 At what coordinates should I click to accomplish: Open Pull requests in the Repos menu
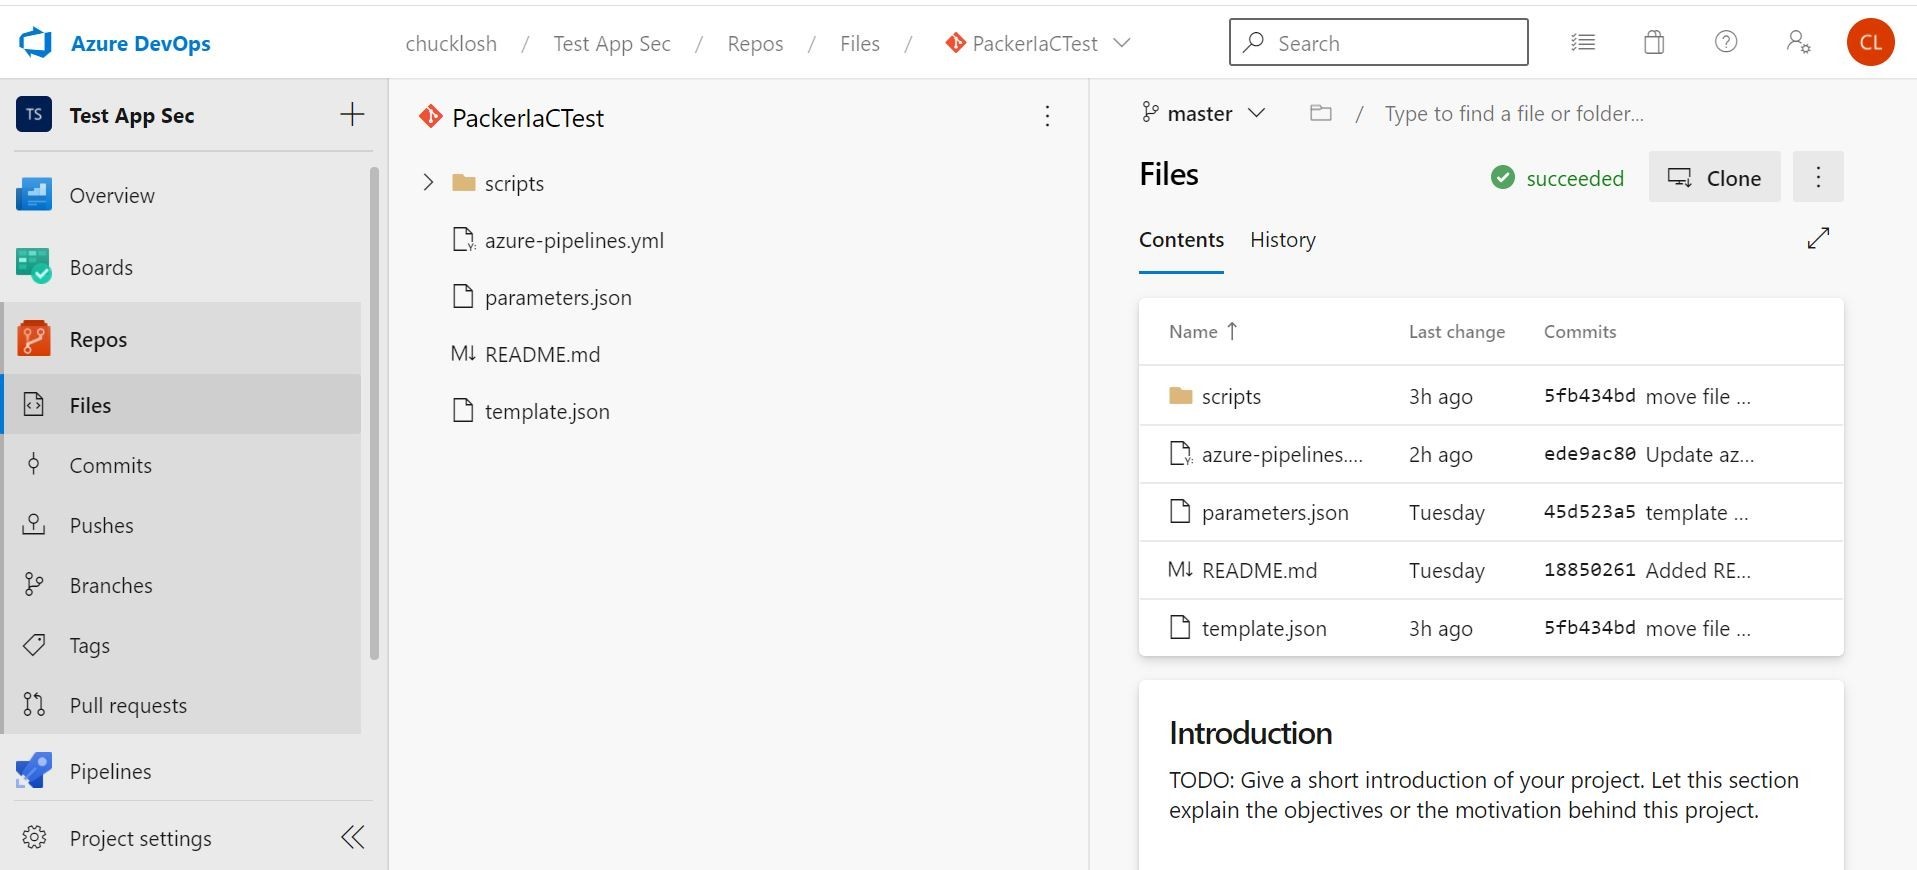[128, 705]
